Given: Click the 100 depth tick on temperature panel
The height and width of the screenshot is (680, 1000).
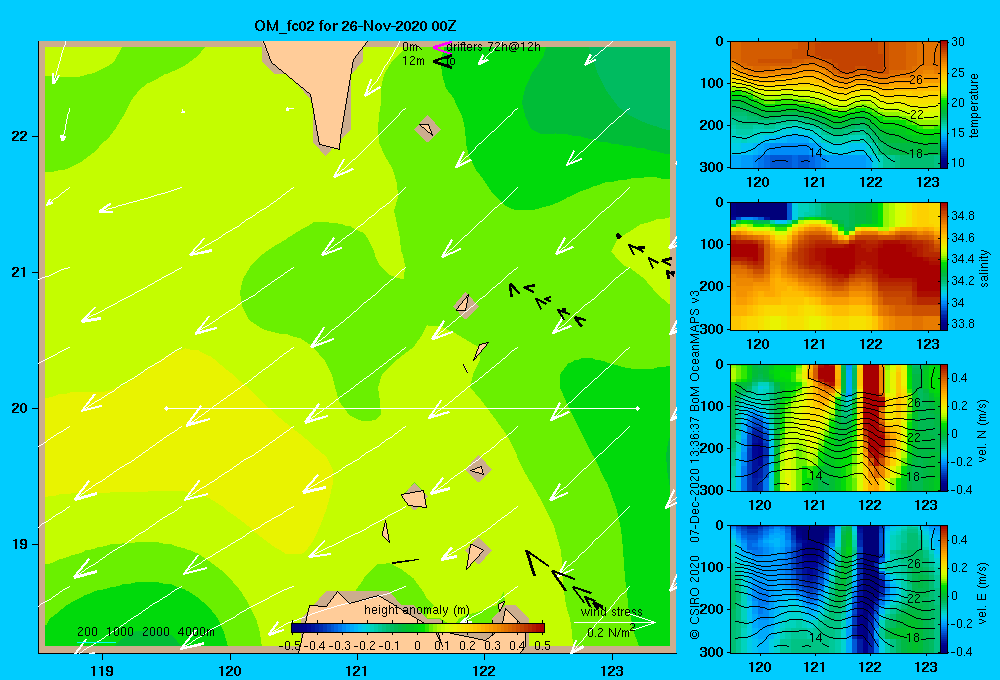Looking at the screenshot, I should coord(710,83).
